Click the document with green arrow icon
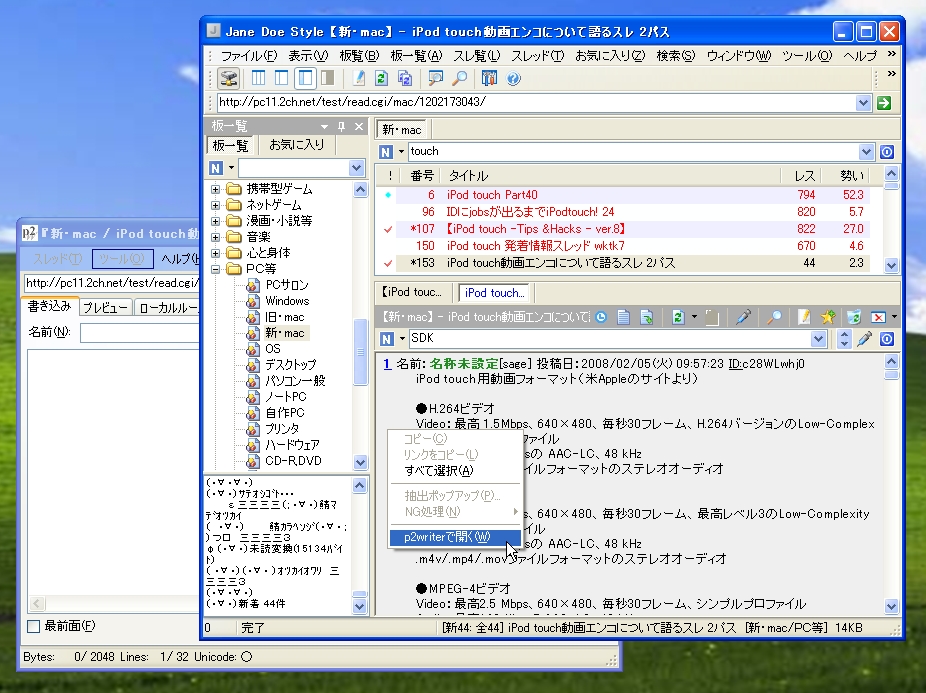The width and height of the screenshot is (926, 693). [x=647, y=317]
